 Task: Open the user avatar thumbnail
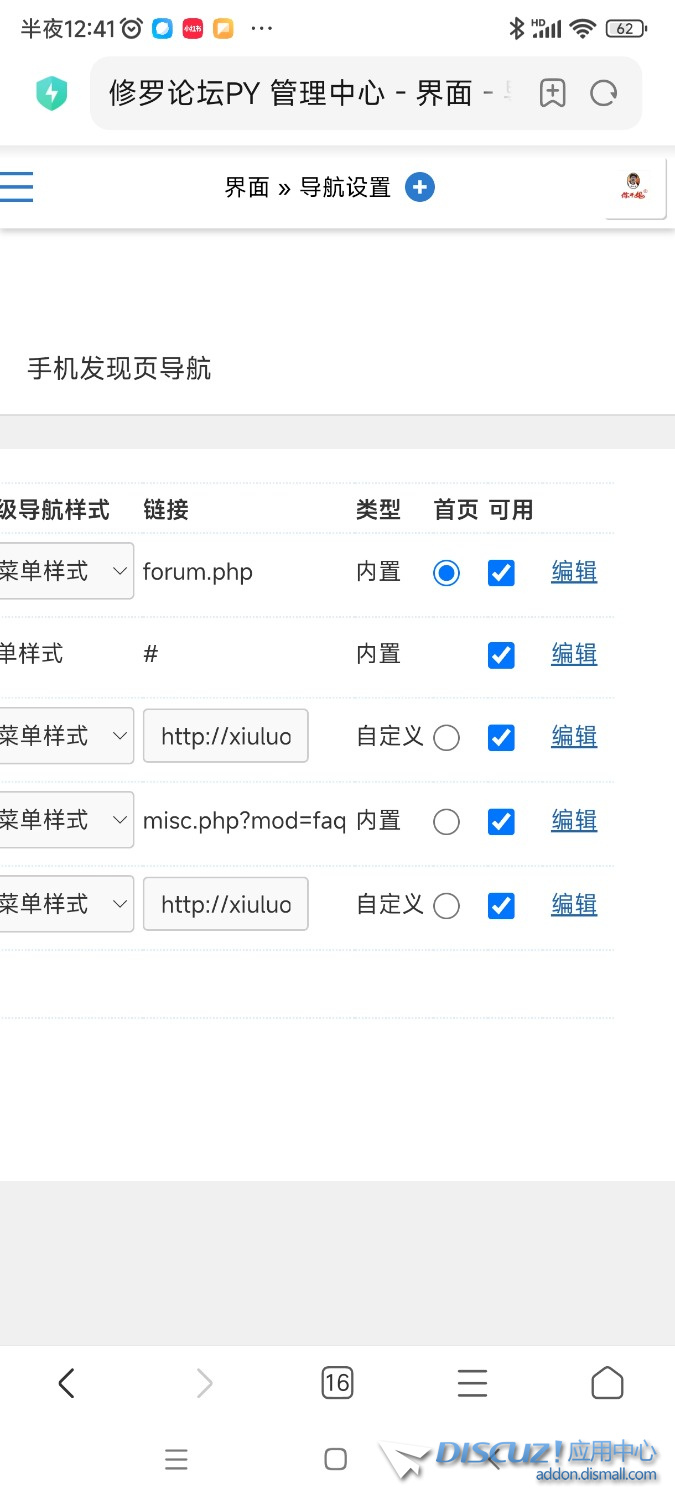click(634, 187)
